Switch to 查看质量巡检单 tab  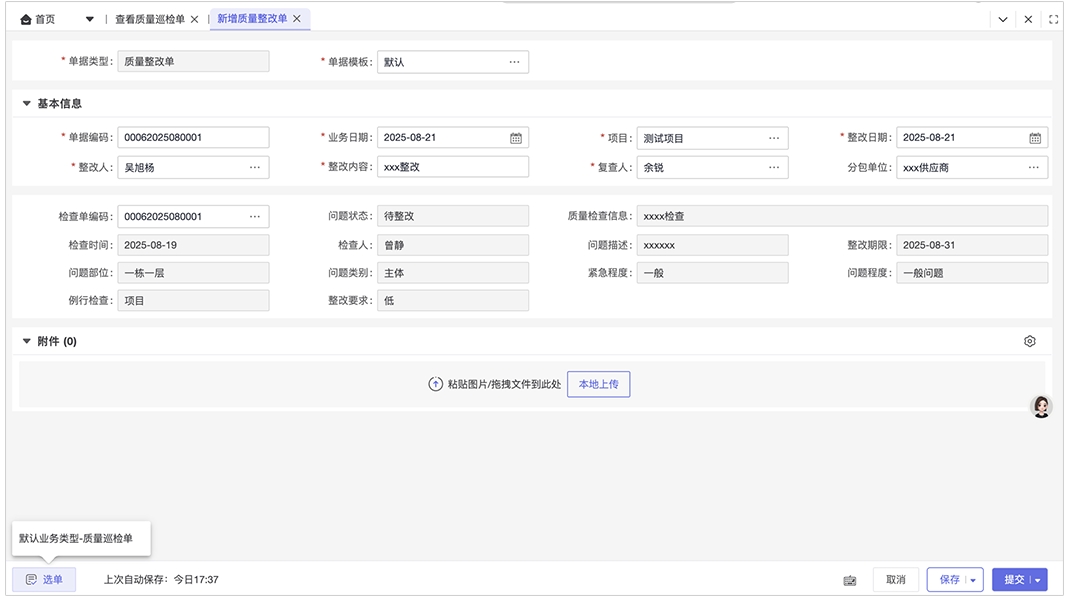(150, 19)
